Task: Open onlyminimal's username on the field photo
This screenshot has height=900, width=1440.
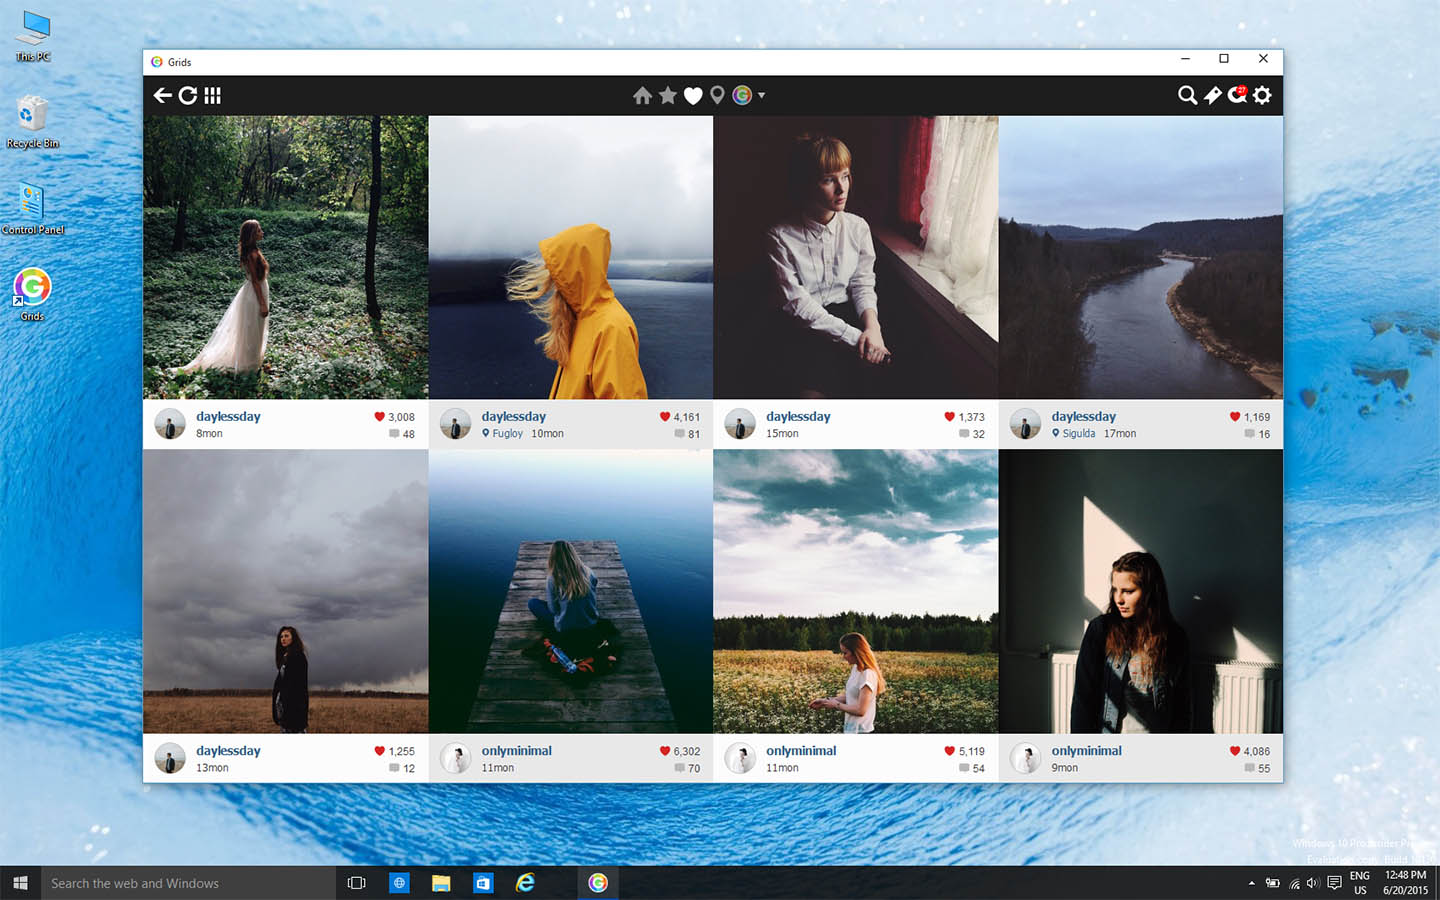Action: [801, 750]
